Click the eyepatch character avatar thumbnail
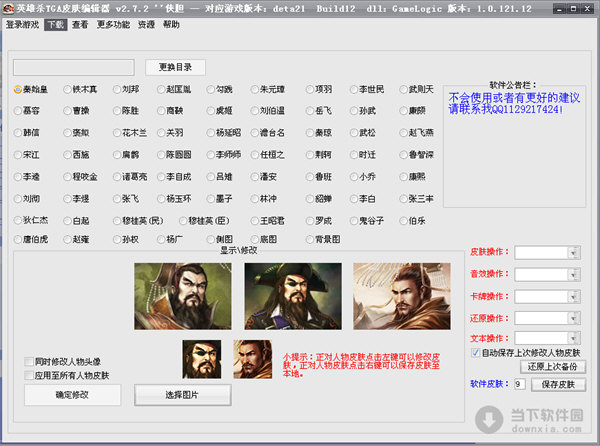 pyautogui.click(x=201, y=359)
